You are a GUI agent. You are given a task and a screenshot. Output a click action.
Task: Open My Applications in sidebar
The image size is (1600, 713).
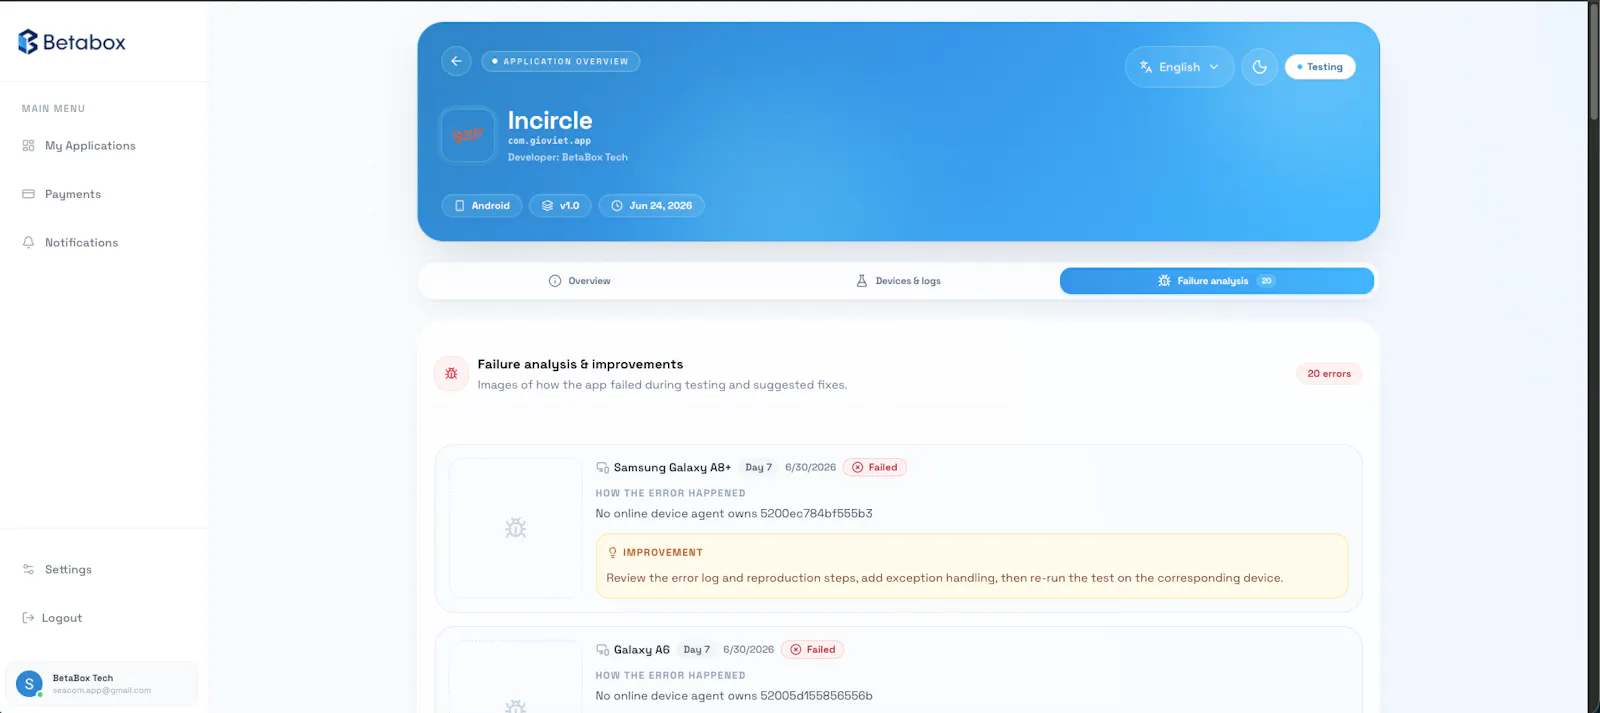(x=90, y=146)
